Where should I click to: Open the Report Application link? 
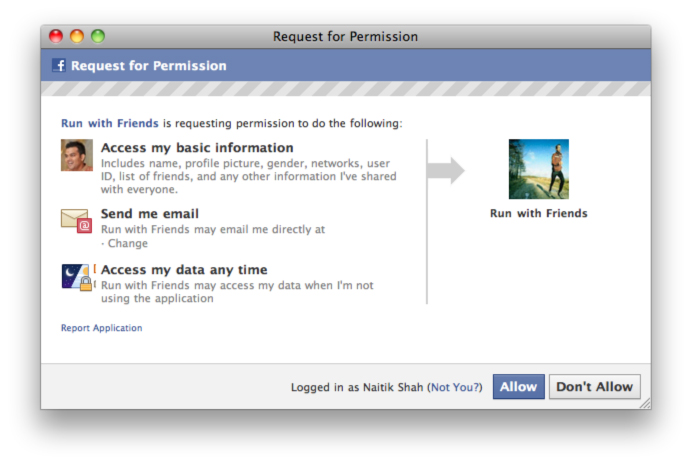[101, 328]
